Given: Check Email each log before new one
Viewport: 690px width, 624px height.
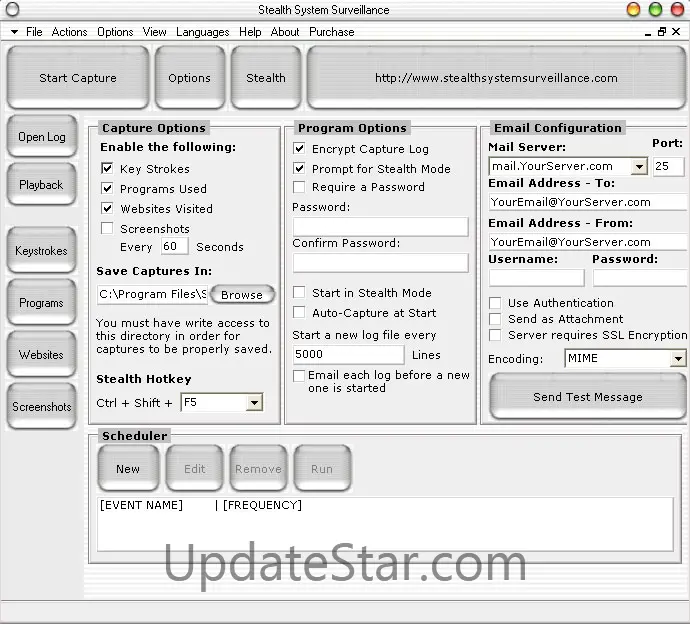Looking at the screenshot, I should 299,376.
